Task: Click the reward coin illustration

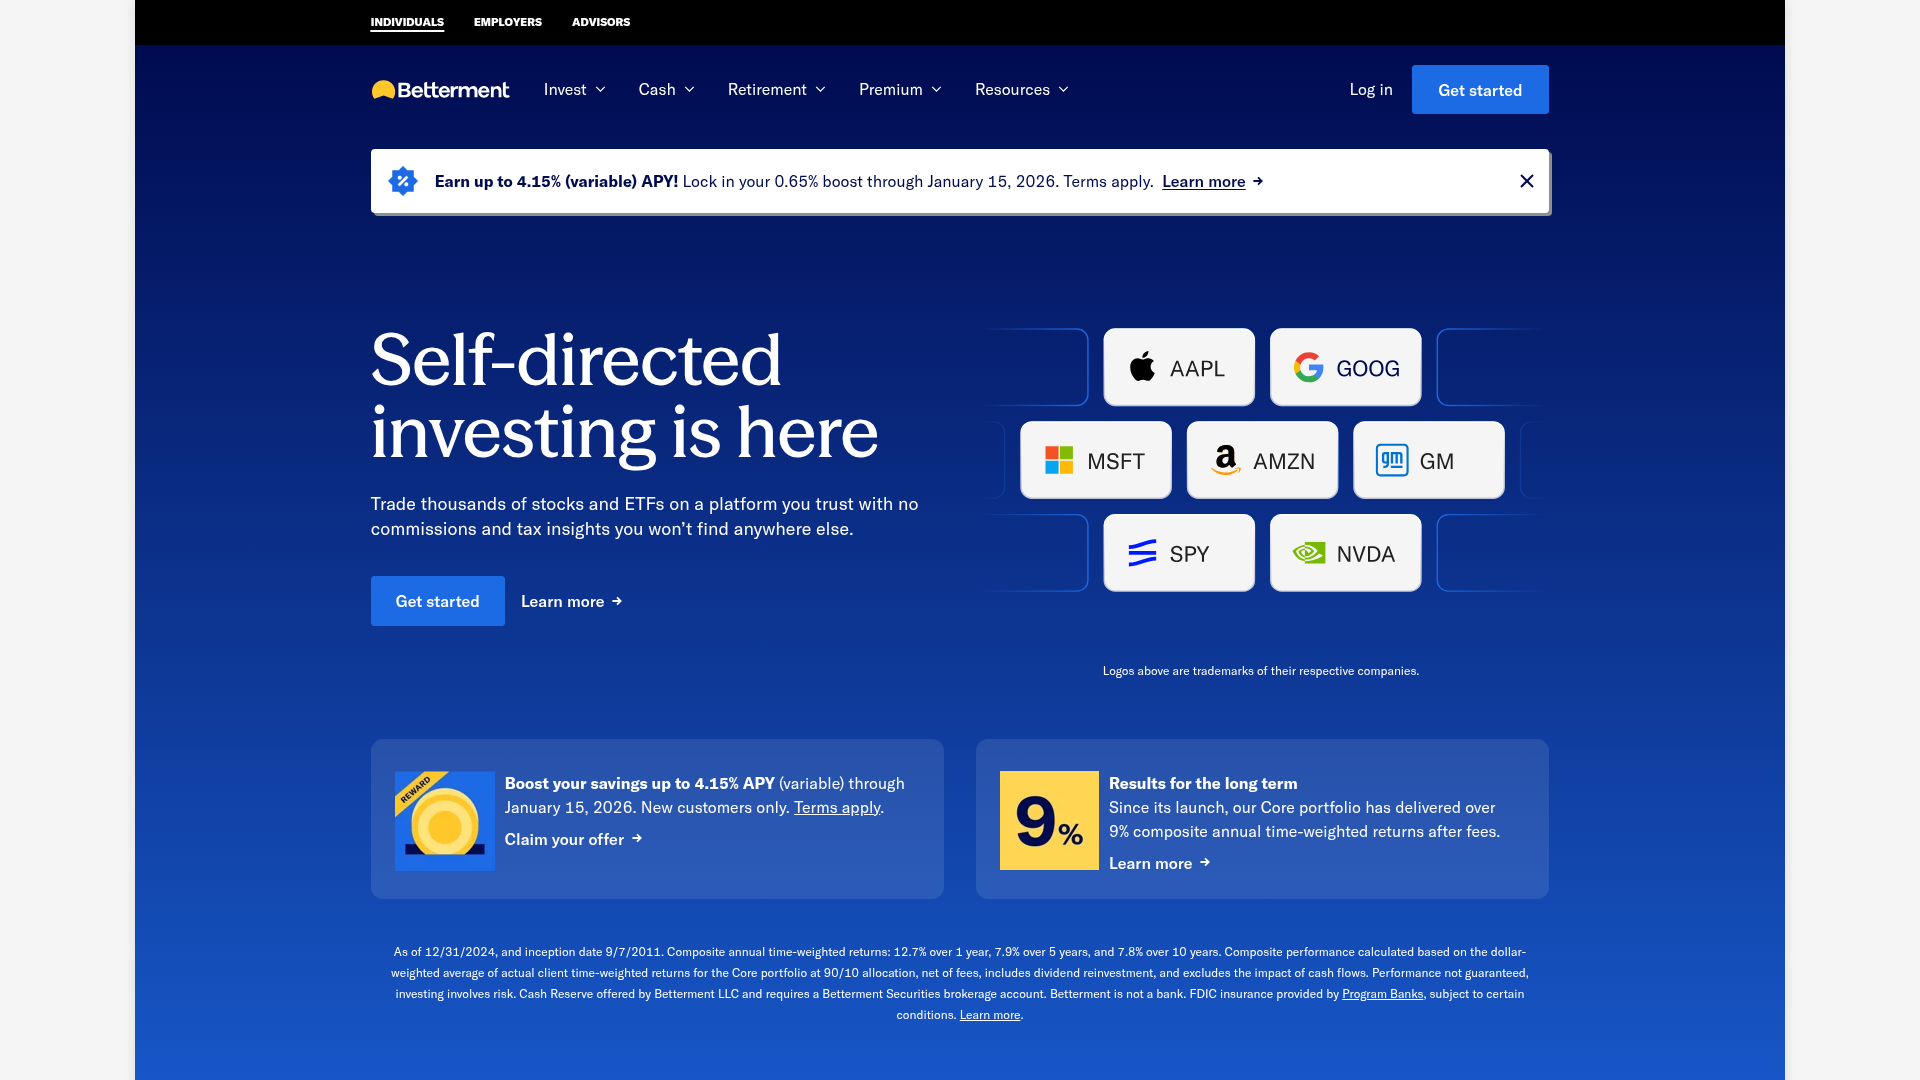Action: (444, 820)
